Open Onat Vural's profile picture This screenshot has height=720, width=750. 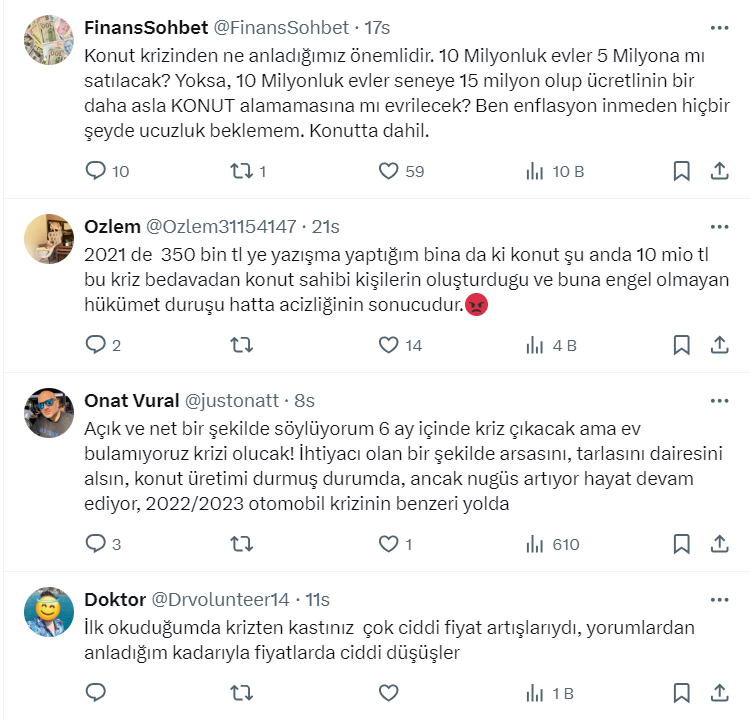[x=49, y=413]
